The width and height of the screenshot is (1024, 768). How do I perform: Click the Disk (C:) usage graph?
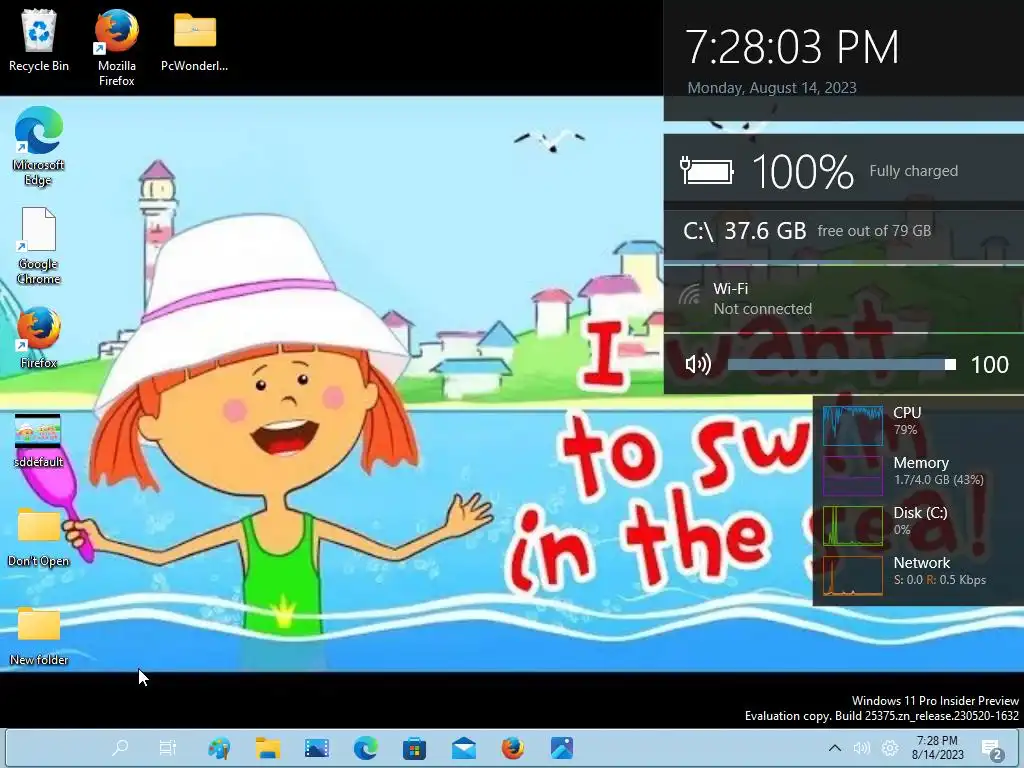(x=852, y=526)
